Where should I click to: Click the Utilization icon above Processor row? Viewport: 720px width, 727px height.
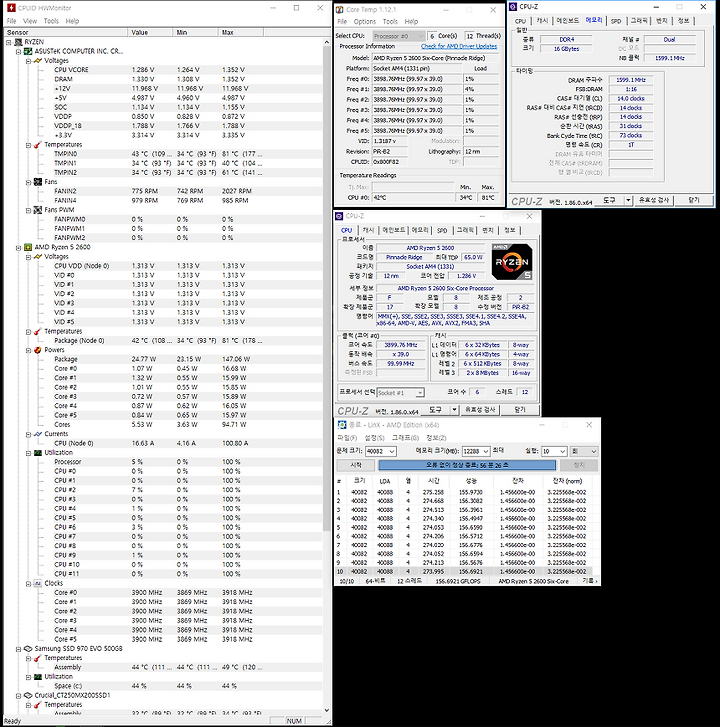coord(38,453)
